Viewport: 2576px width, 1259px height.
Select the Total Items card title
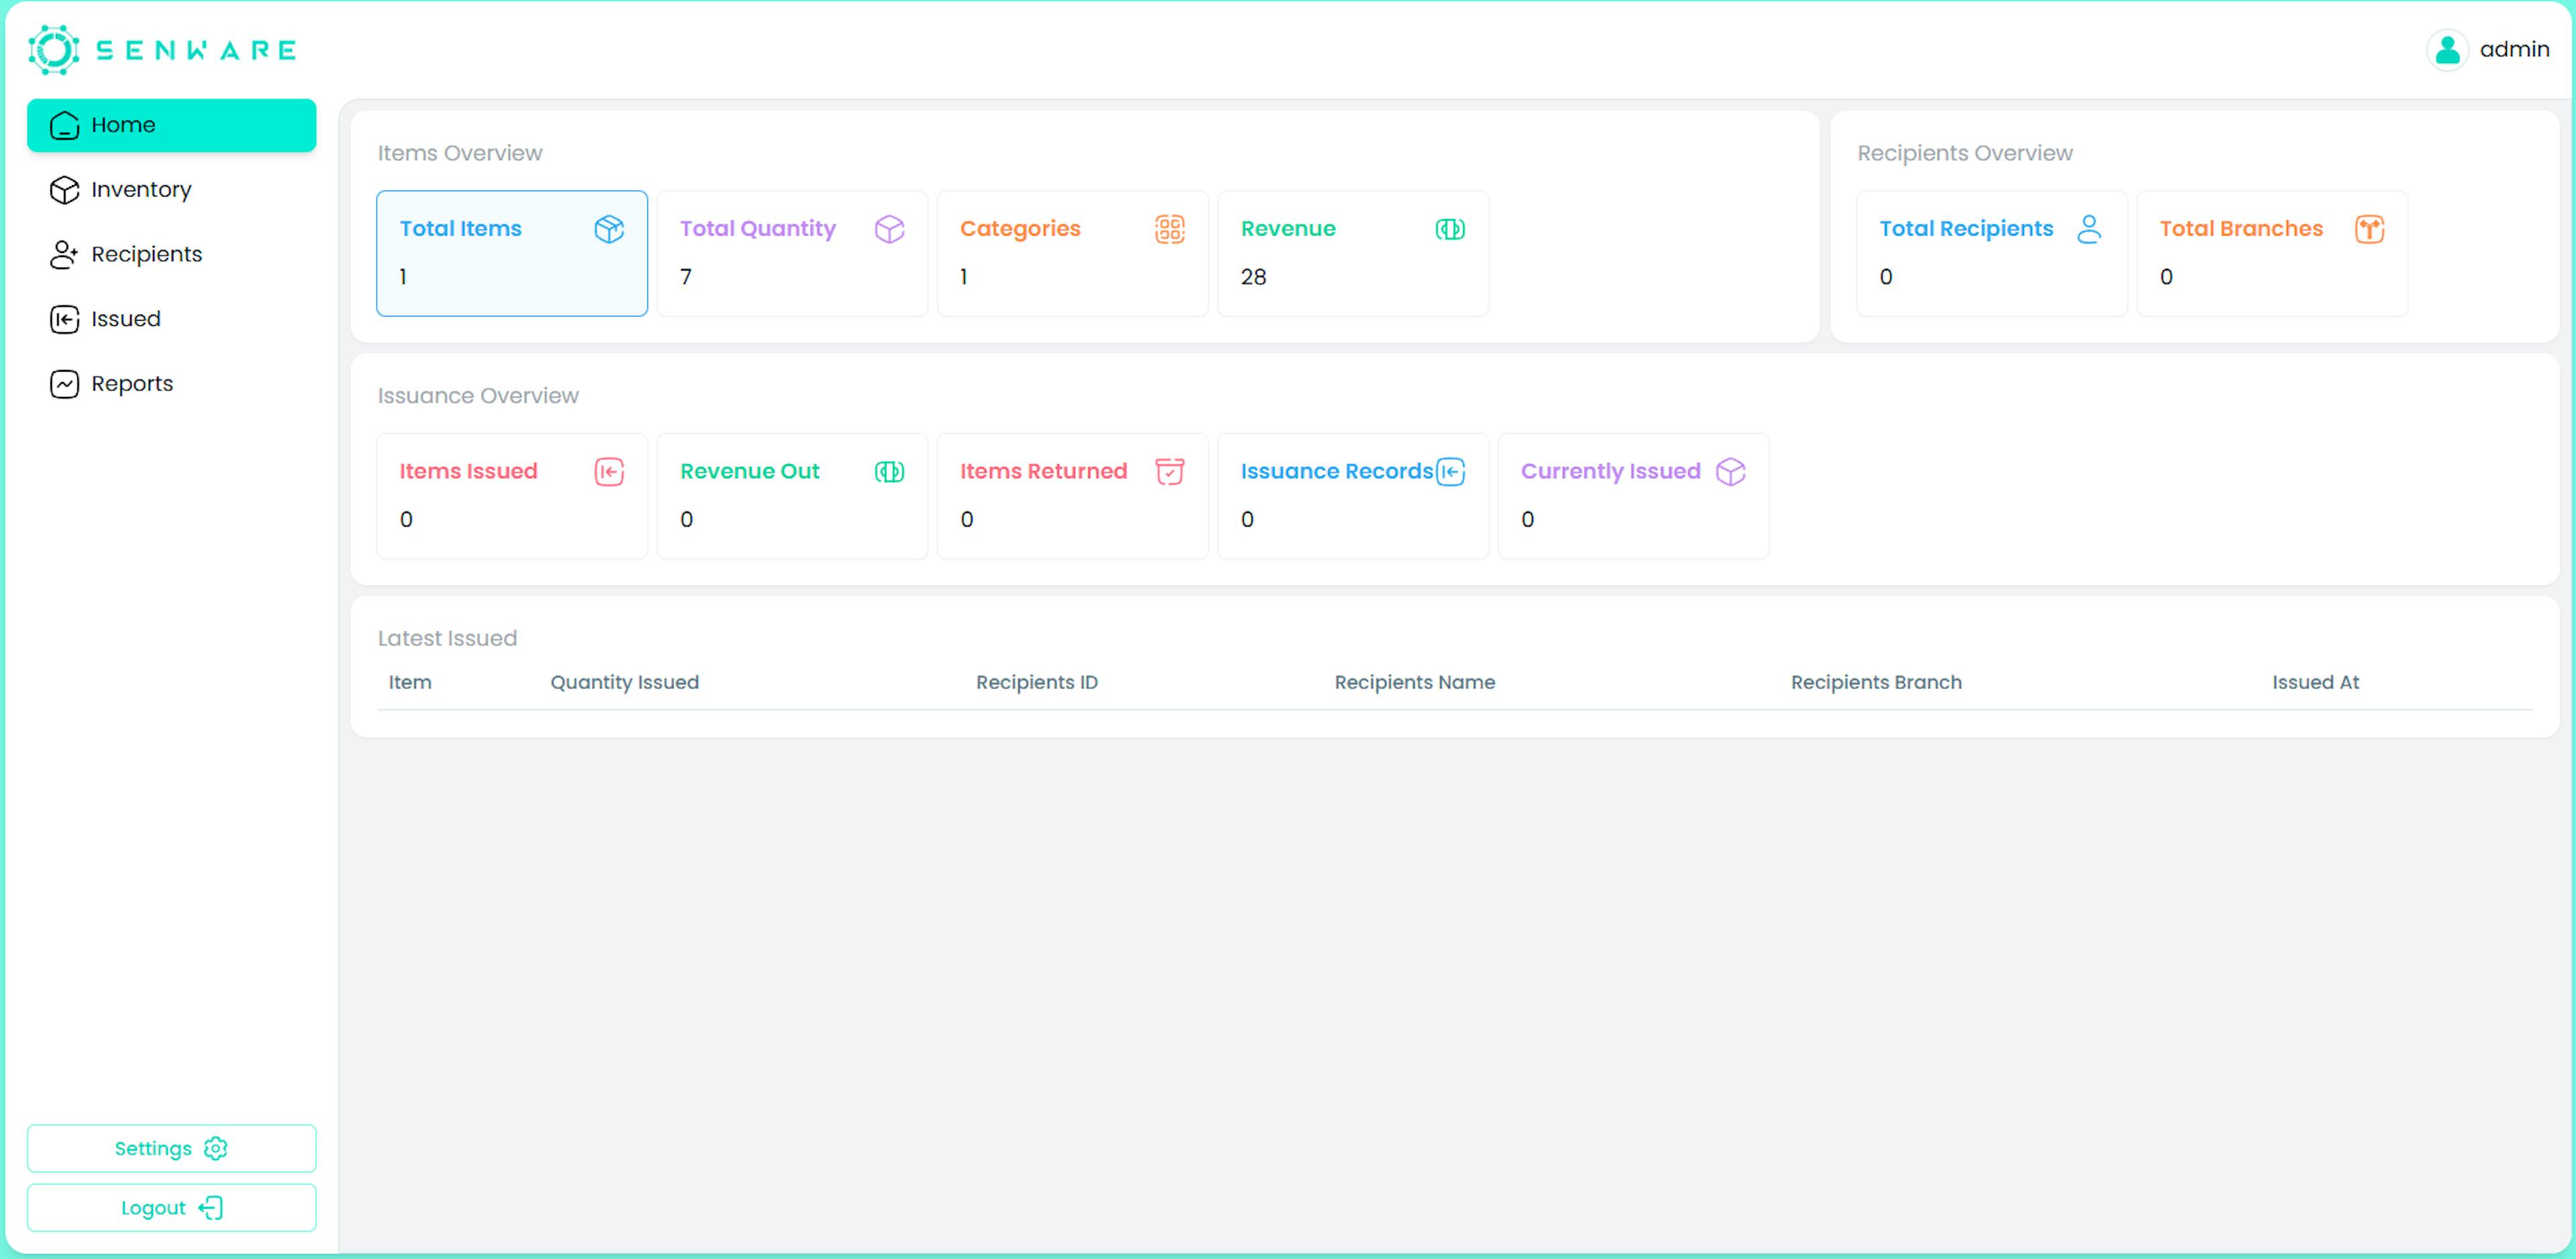(460, 229)
